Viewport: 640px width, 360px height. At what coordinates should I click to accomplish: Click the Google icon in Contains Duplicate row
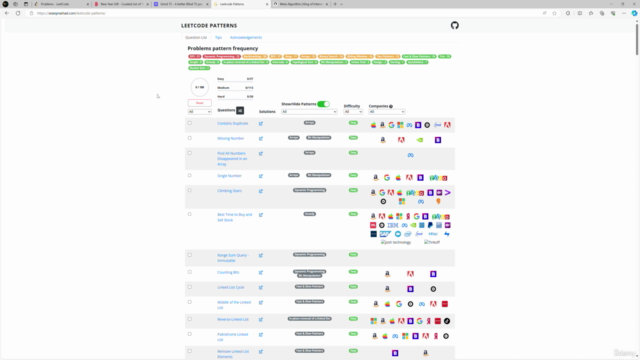click(x=391, y=125)
